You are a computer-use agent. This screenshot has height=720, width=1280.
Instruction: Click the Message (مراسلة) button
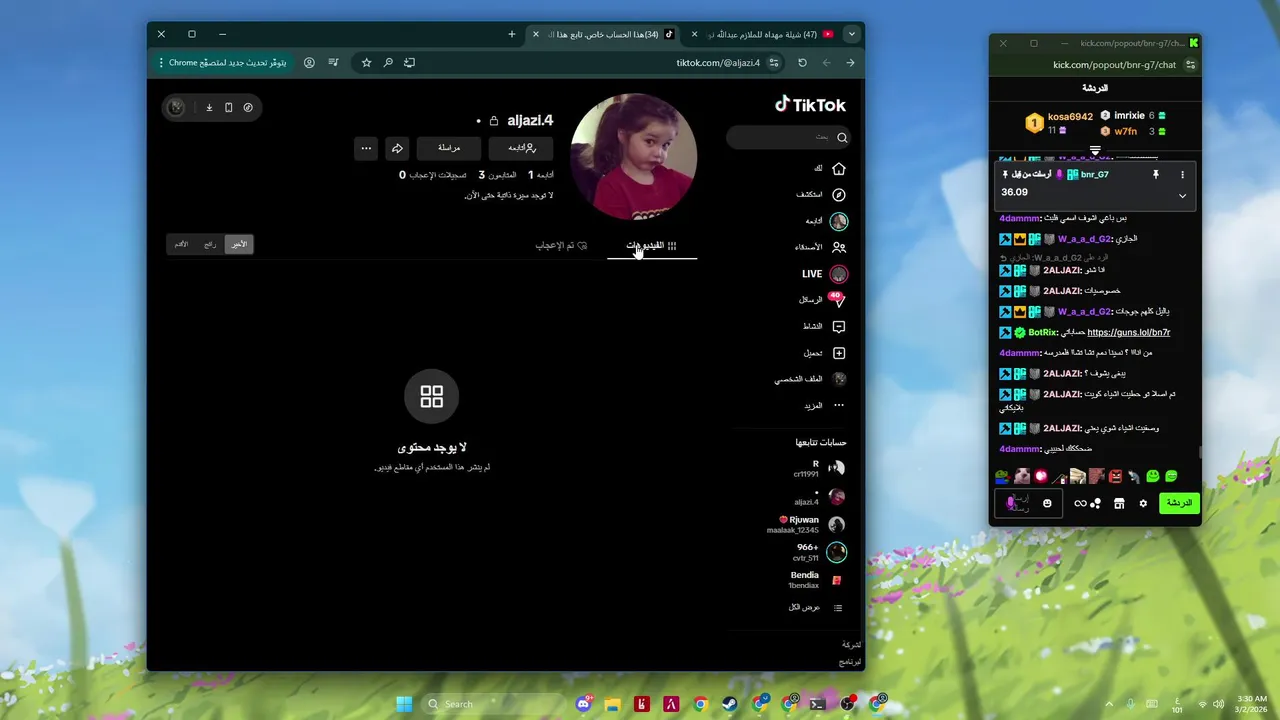pyautogui.click(x=449, y=148)
